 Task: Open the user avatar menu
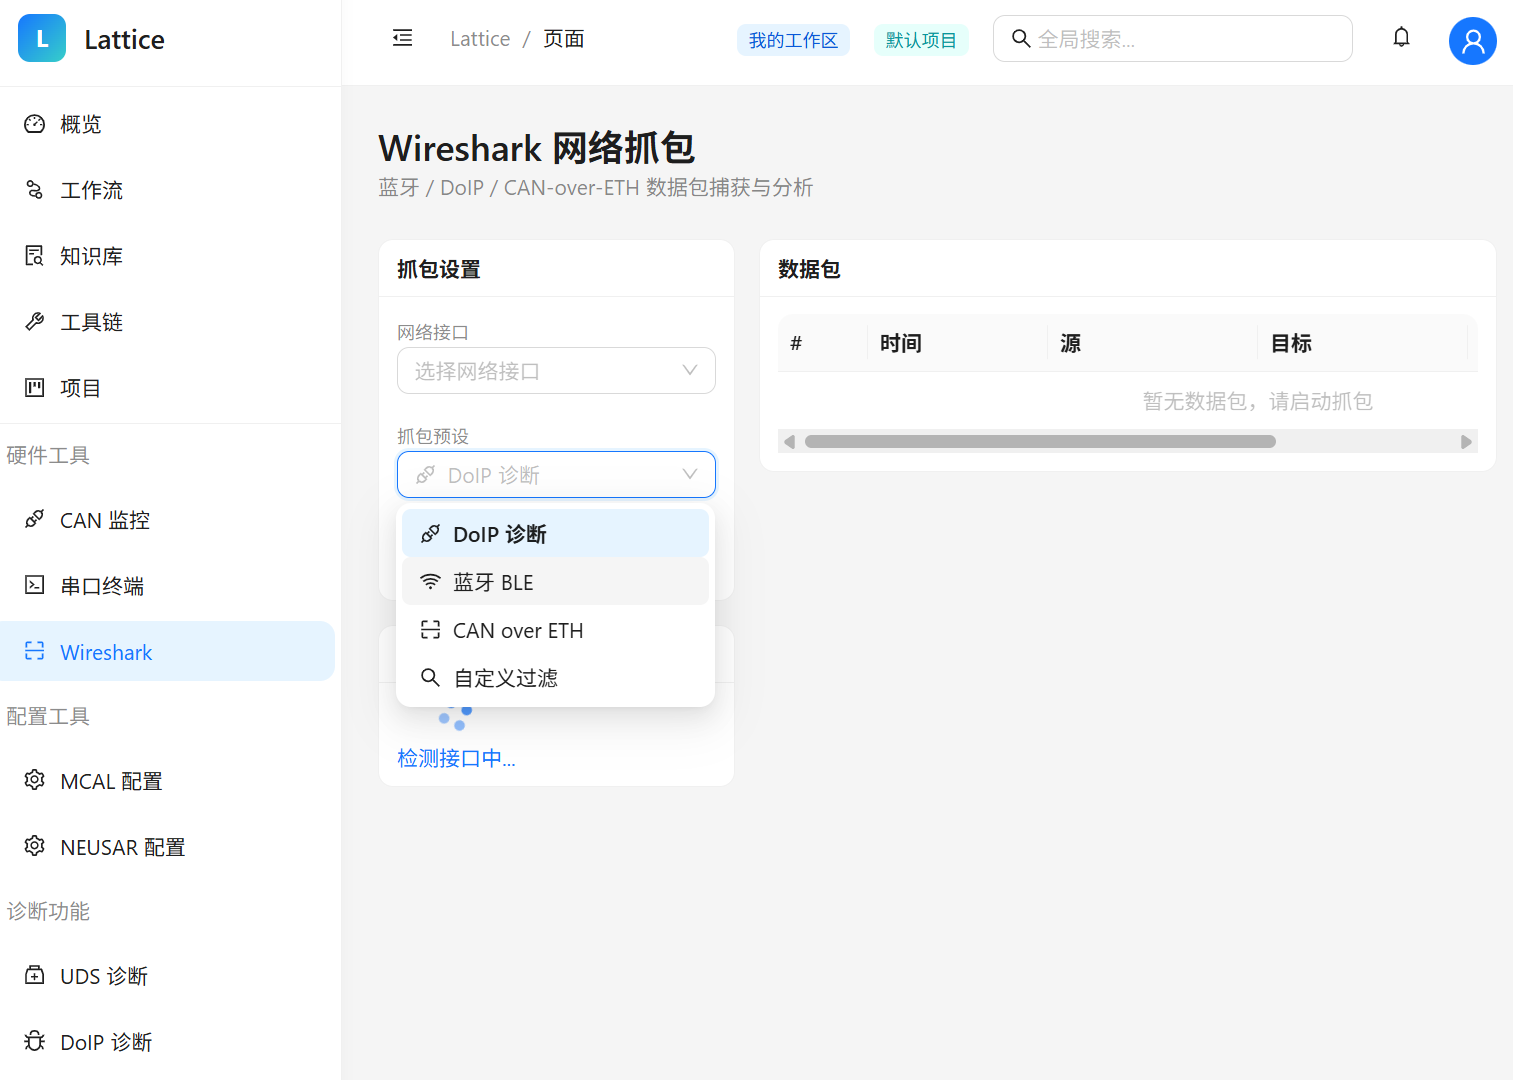click(1472, 40)
